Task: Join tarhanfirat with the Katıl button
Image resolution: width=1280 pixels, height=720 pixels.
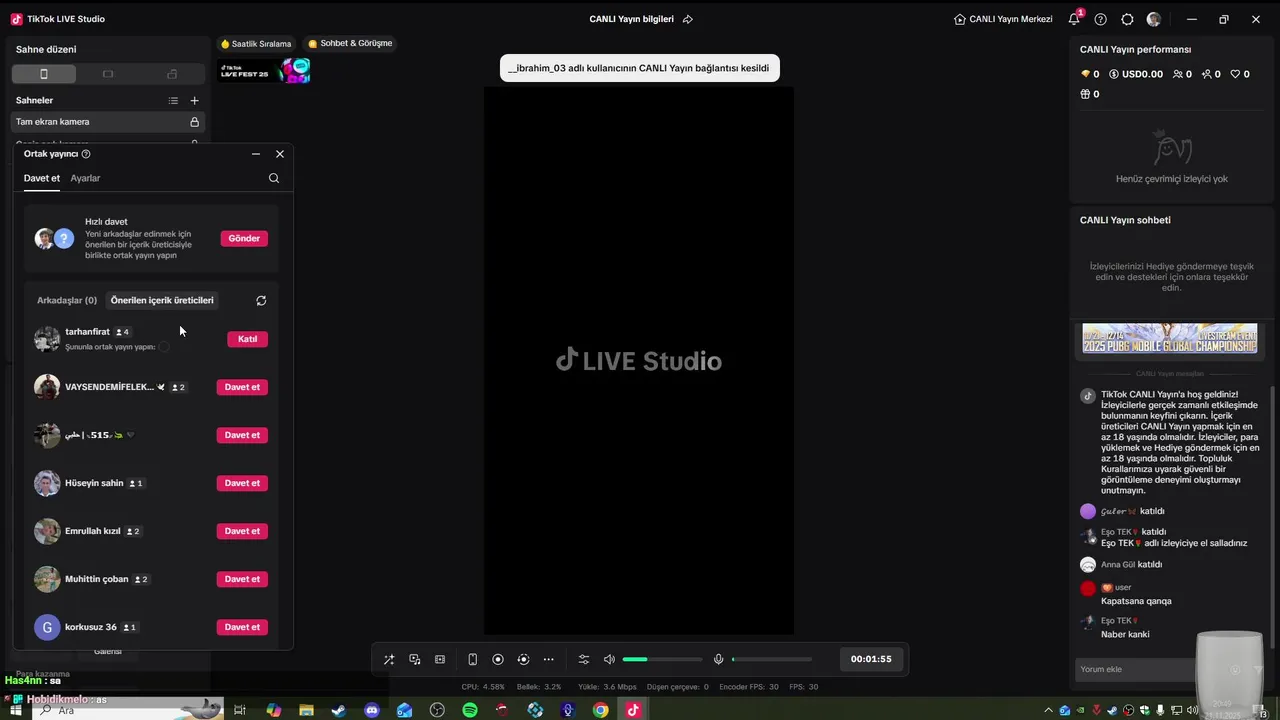Action: click(x=247, y=339)
